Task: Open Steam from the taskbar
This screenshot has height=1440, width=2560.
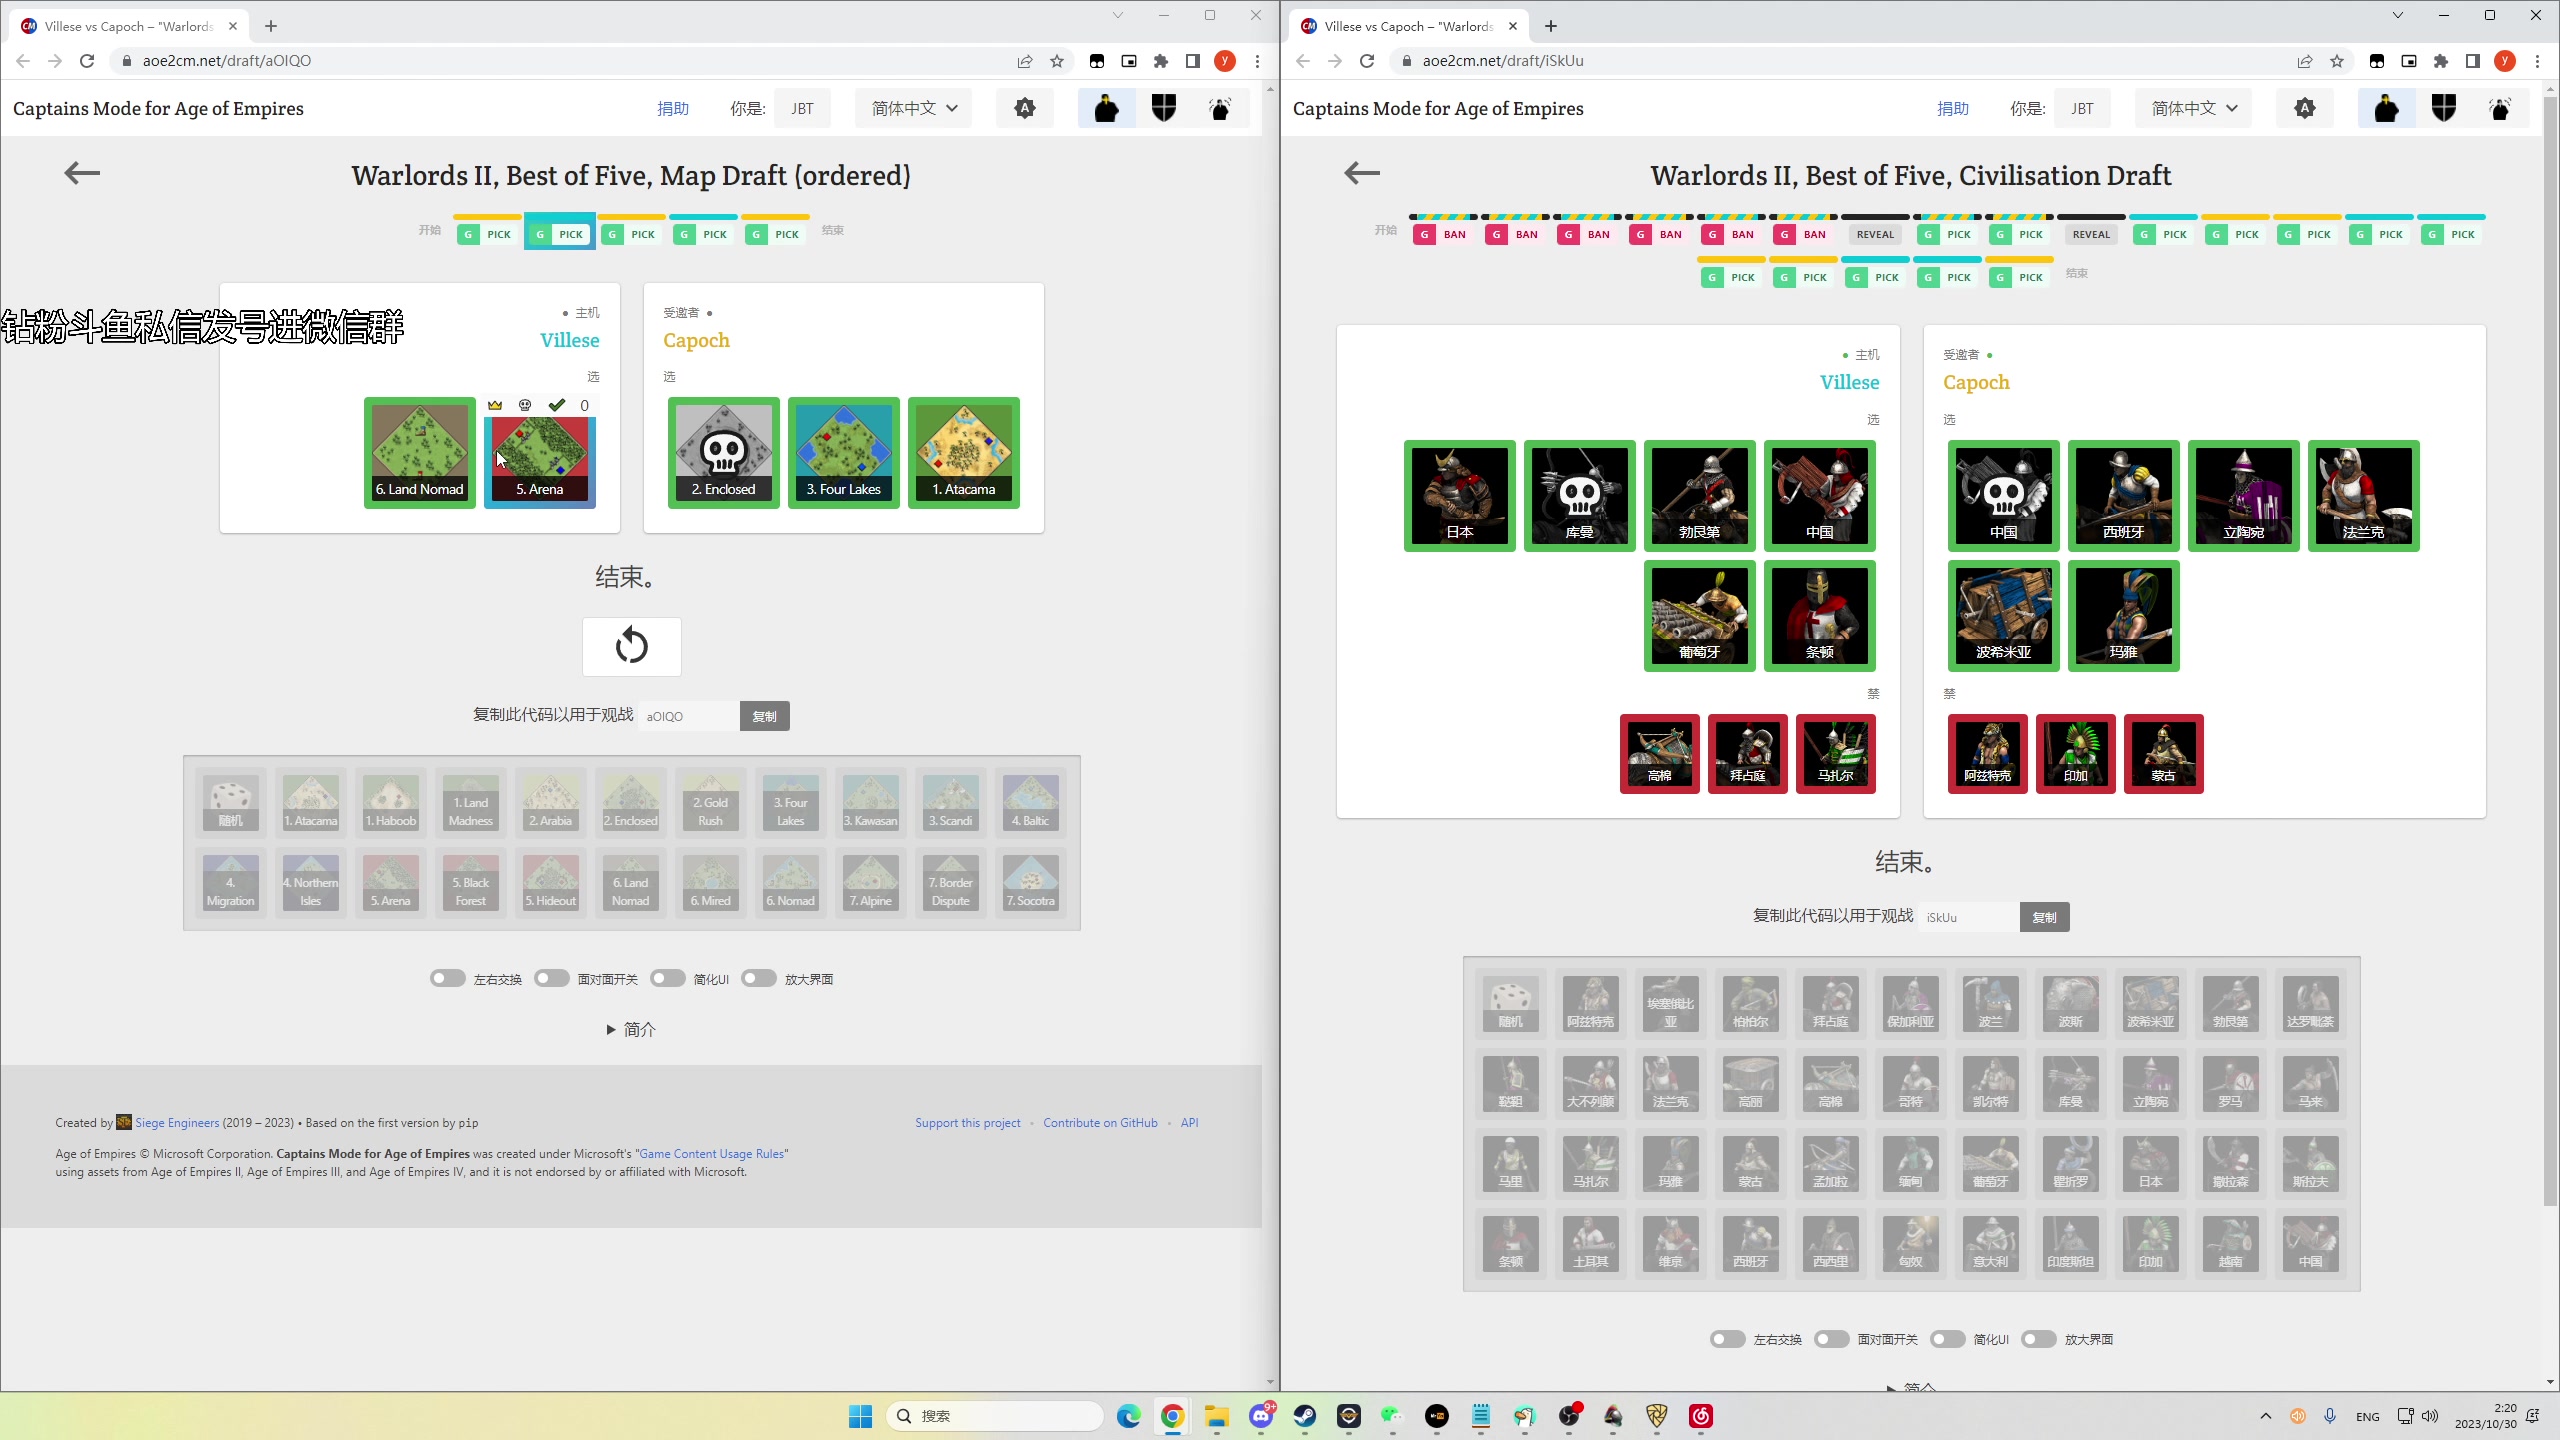Action: tap(1304, 1416)
